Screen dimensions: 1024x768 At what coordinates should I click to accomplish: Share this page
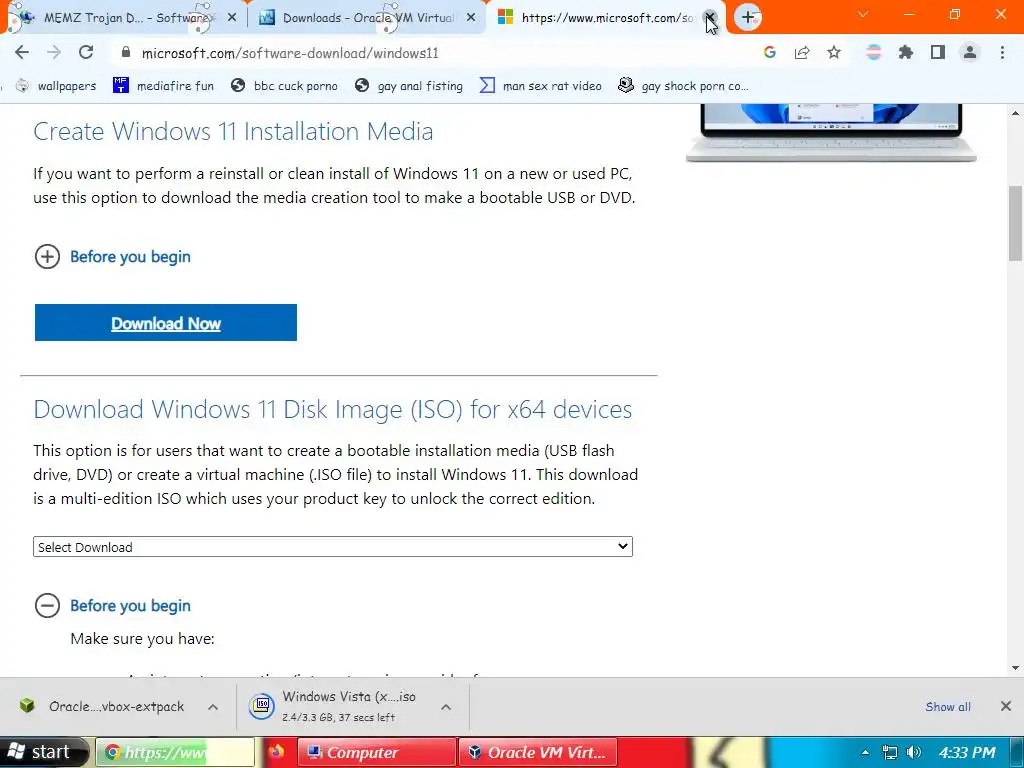pos(802,53)
